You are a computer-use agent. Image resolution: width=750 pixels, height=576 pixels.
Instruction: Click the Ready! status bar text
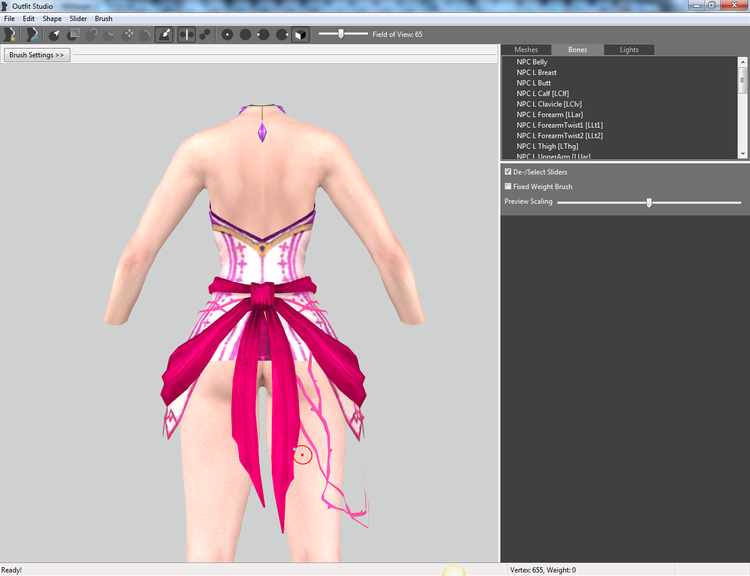click(11, 570)
